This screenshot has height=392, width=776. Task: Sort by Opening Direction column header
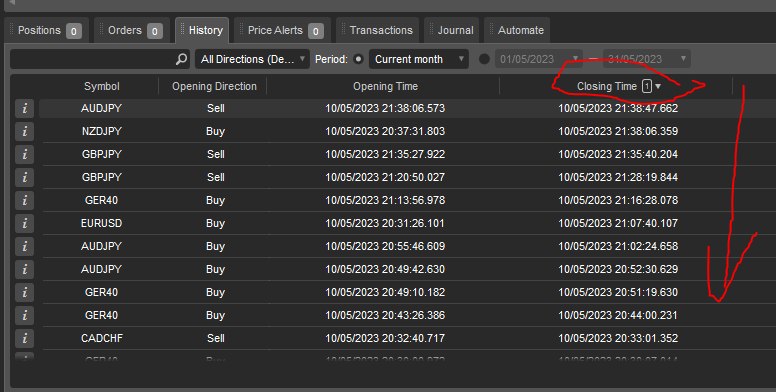214,86
